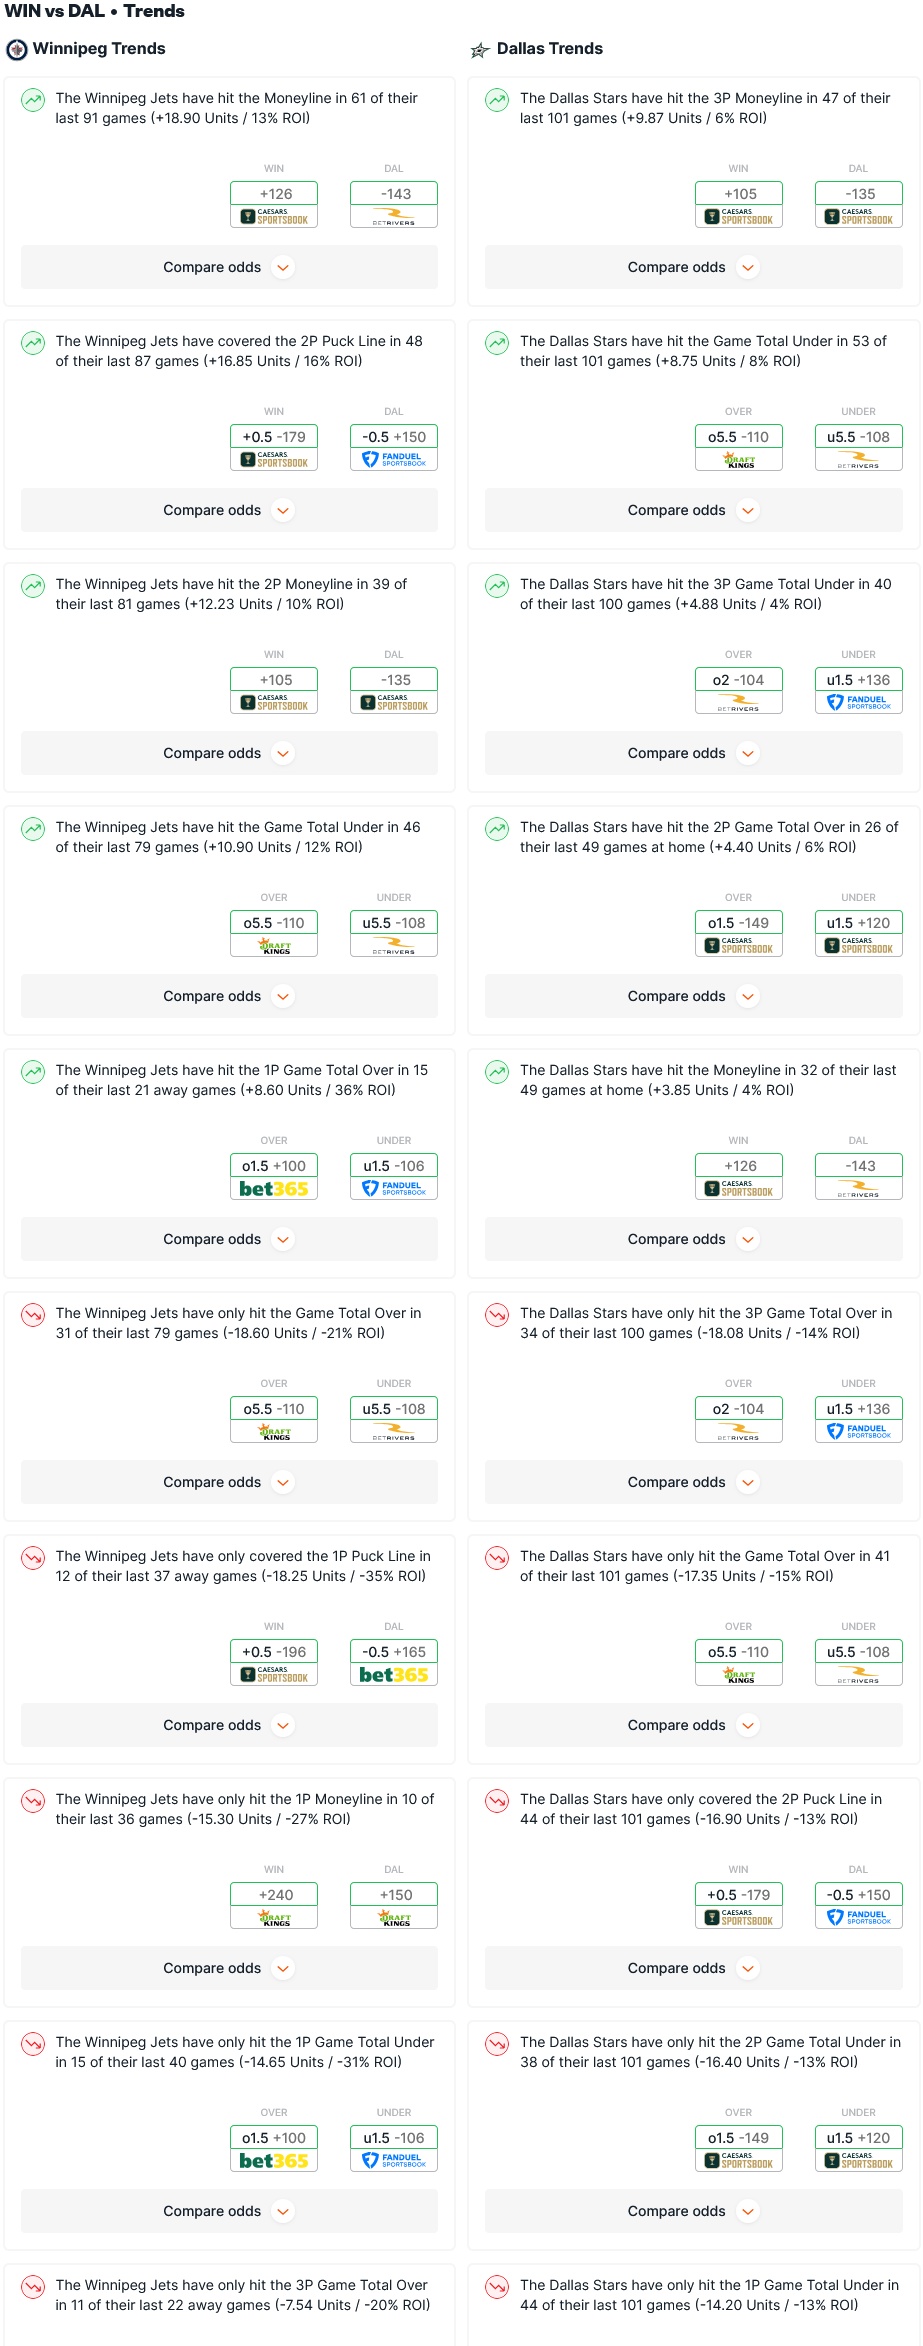Select u1.5 +120 in Dallas 2P Game Total Under card
The width and height of the screenshot is (923, 2346).
point(858,2138)
